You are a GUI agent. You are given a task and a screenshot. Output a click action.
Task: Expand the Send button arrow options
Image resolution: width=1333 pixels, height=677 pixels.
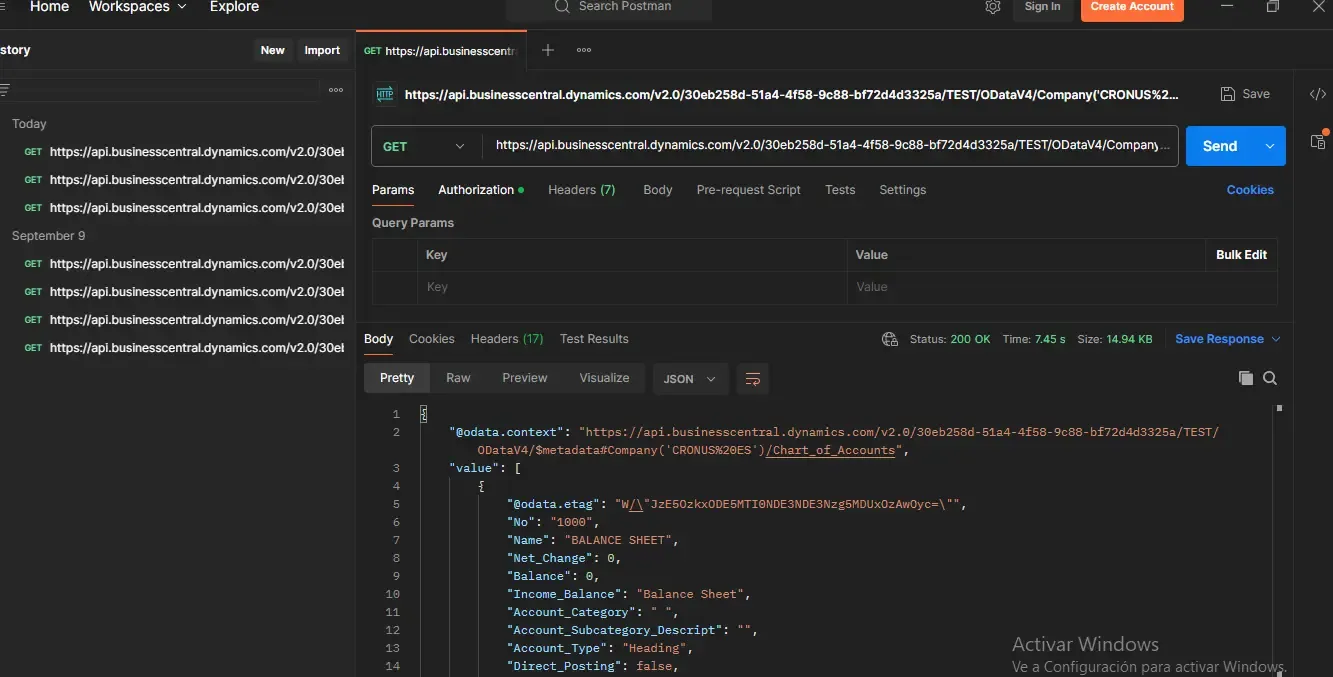[x=1270, y=146]
